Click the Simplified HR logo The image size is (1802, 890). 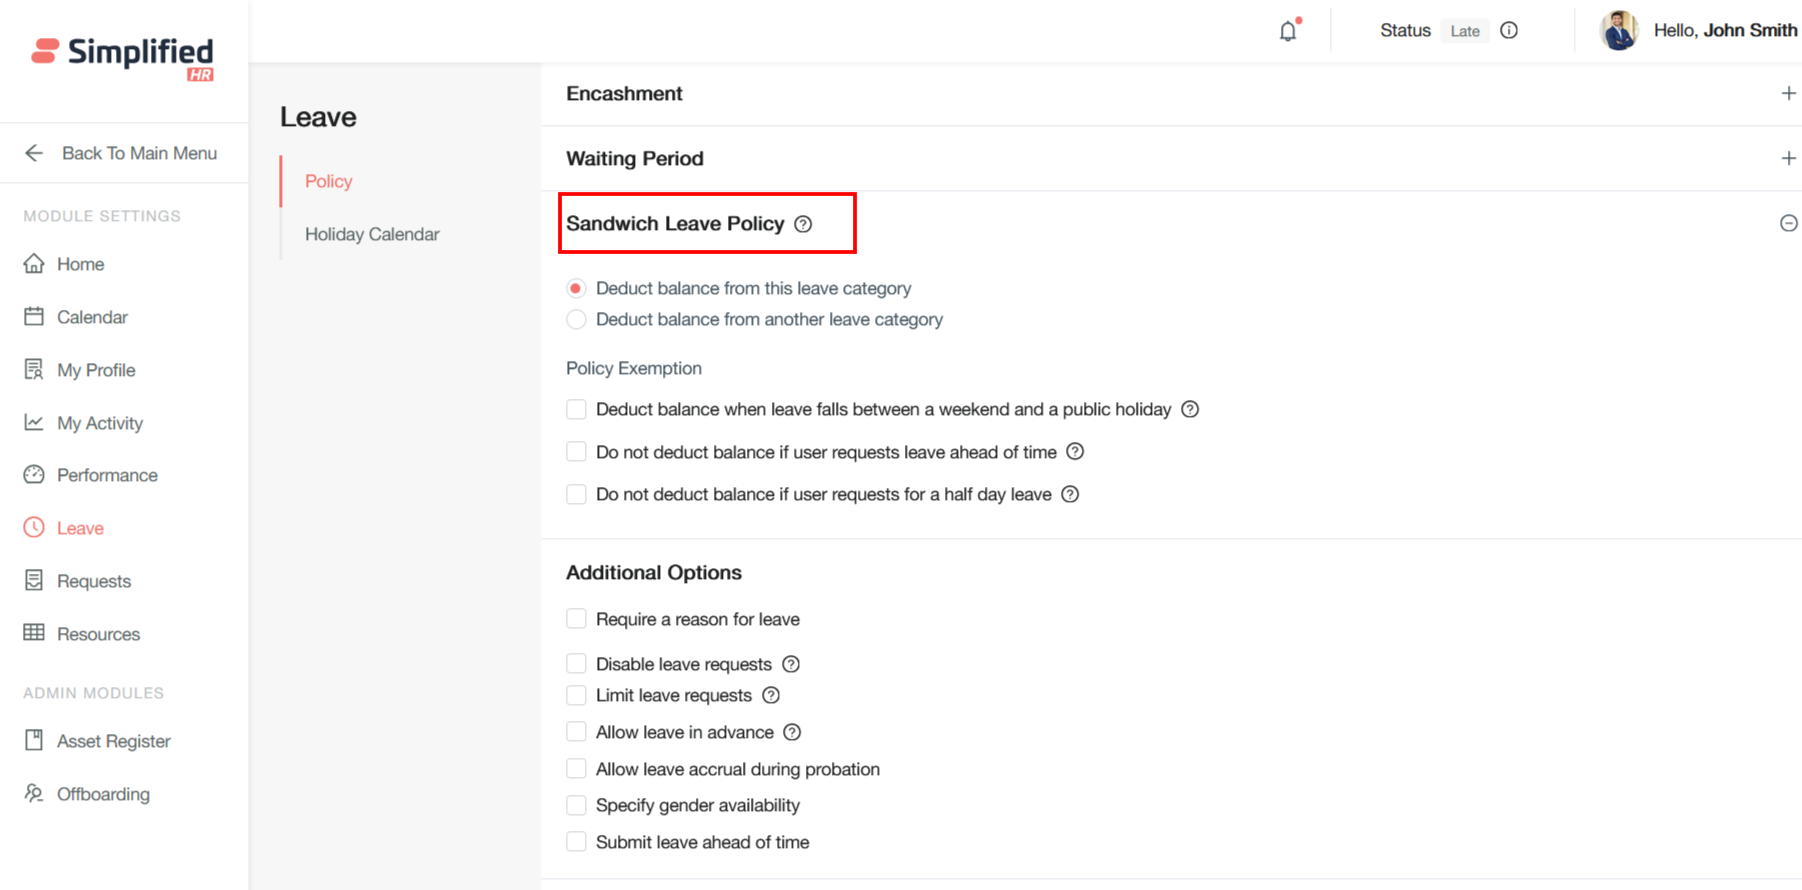(x=122, y=58)
